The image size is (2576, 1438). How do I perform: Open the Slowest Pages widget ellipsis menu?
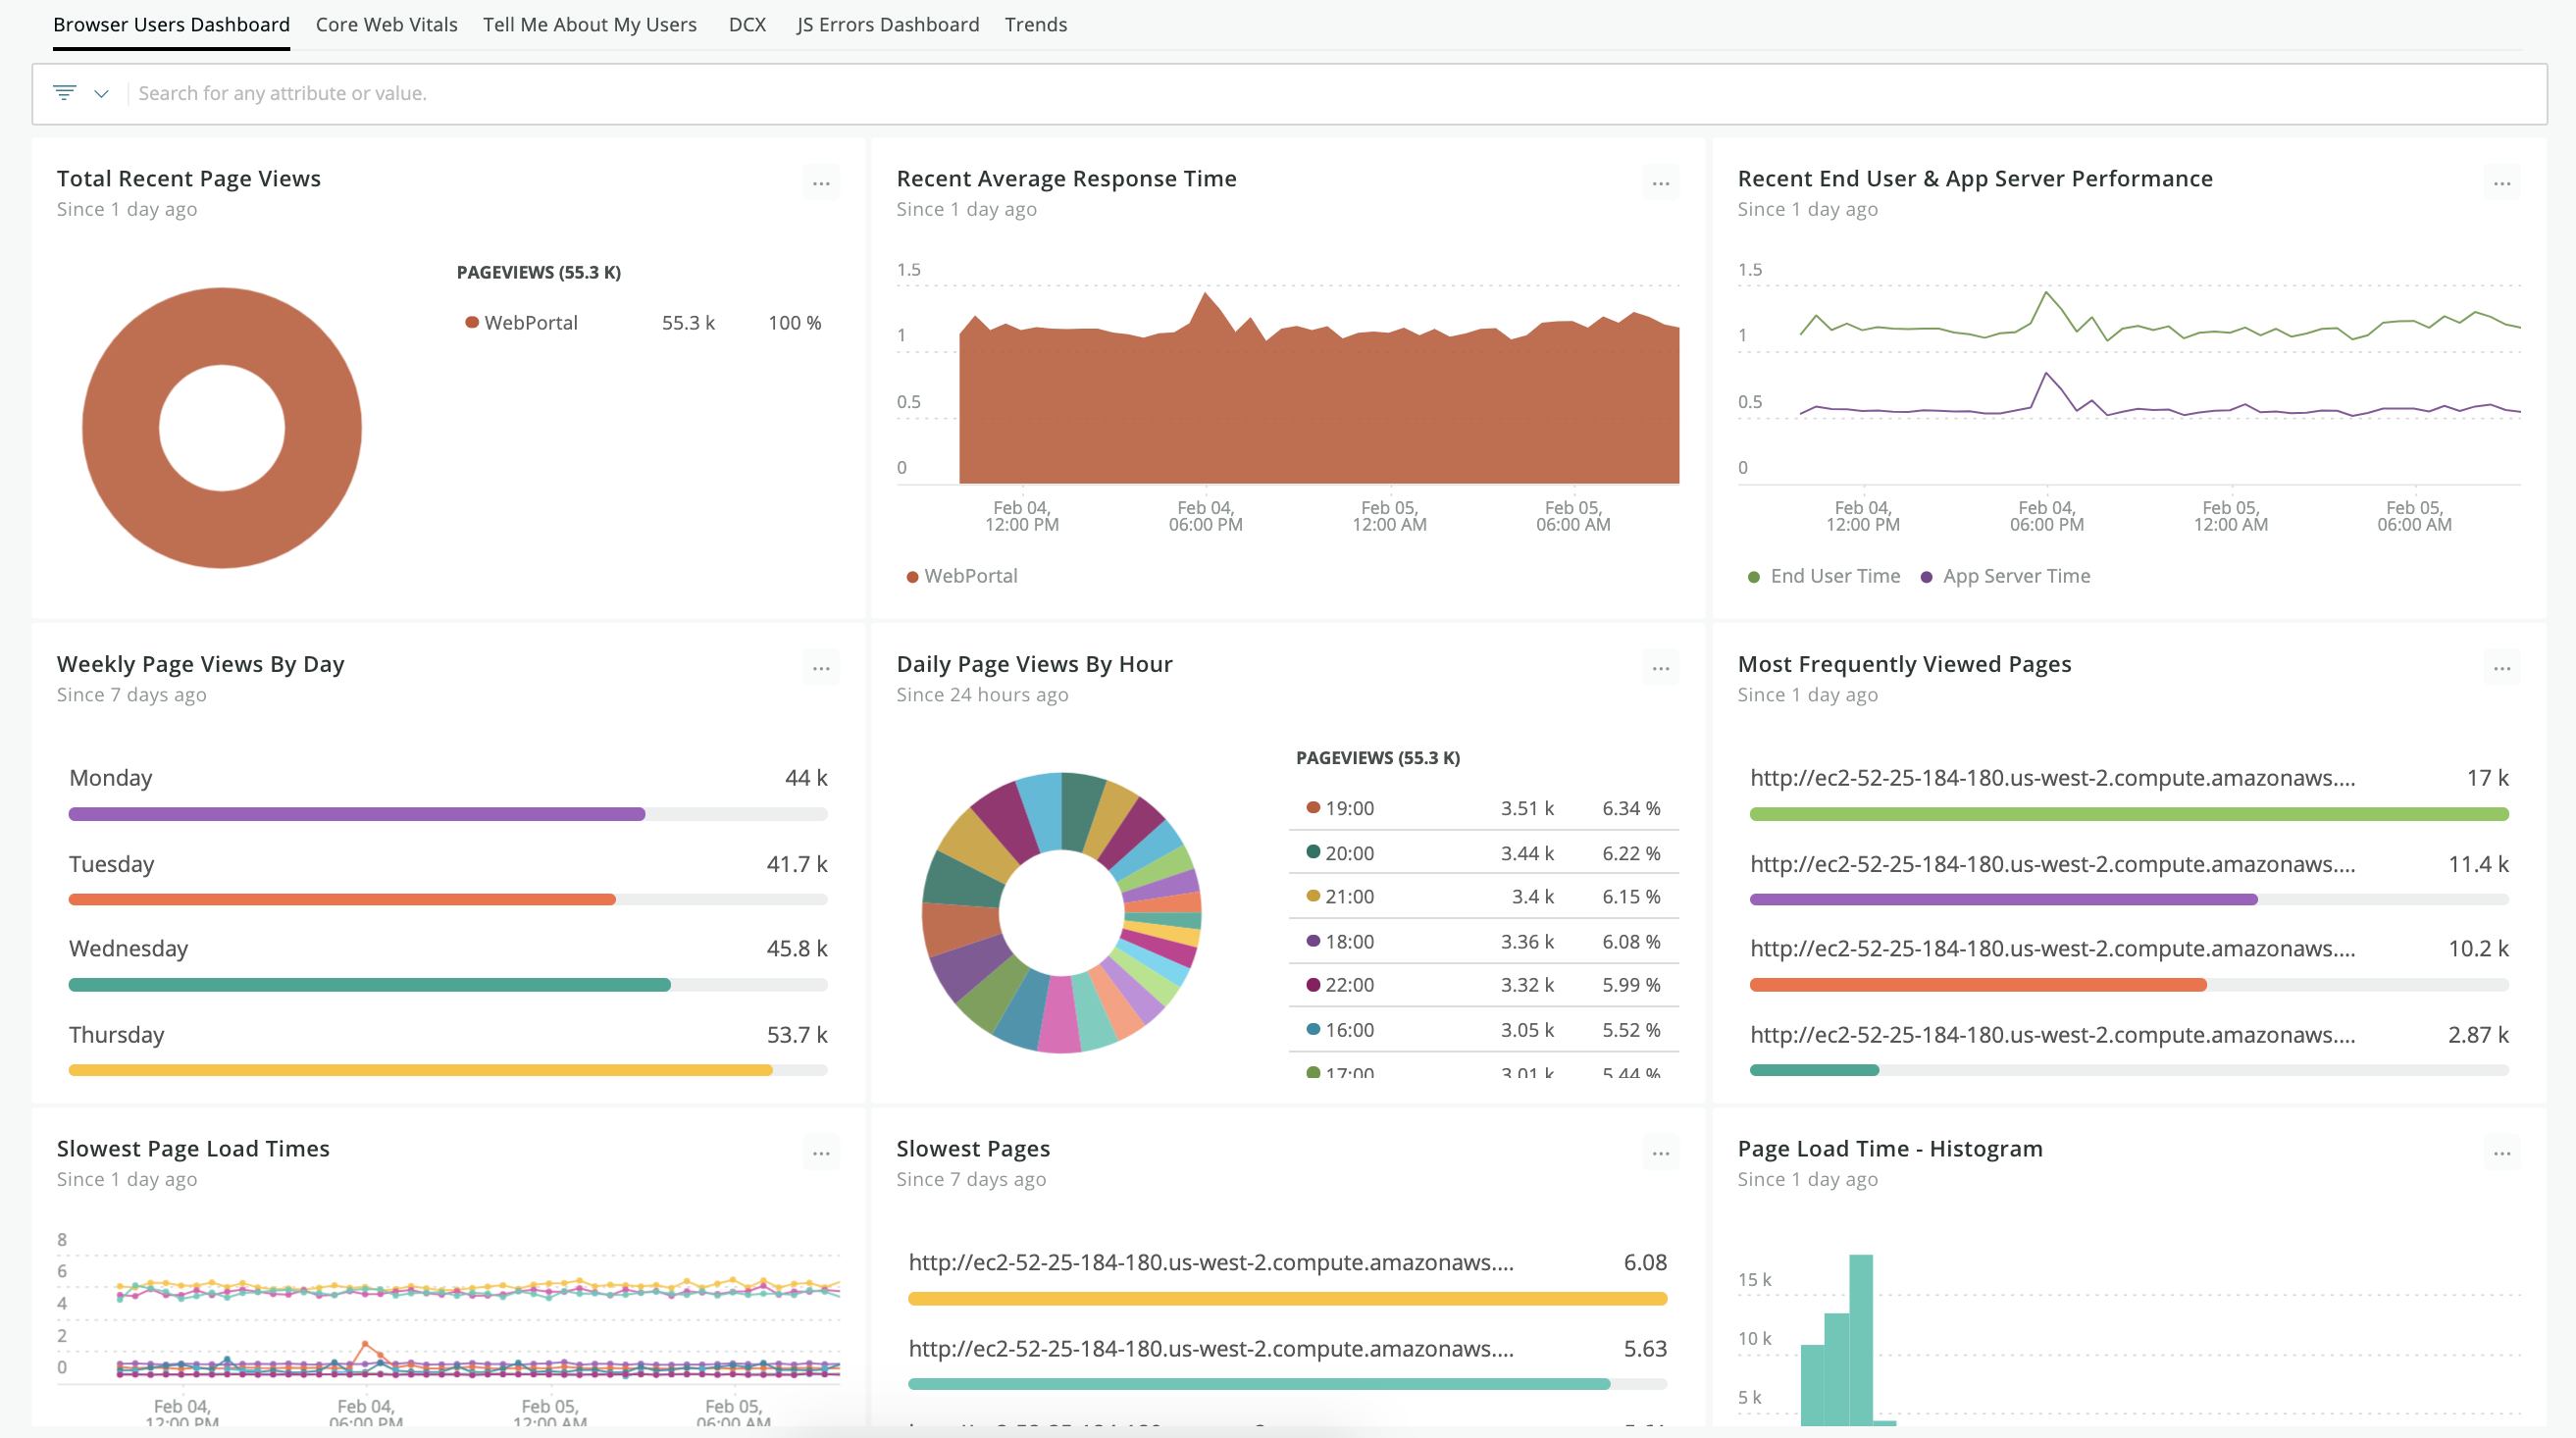[1661, 1153]
